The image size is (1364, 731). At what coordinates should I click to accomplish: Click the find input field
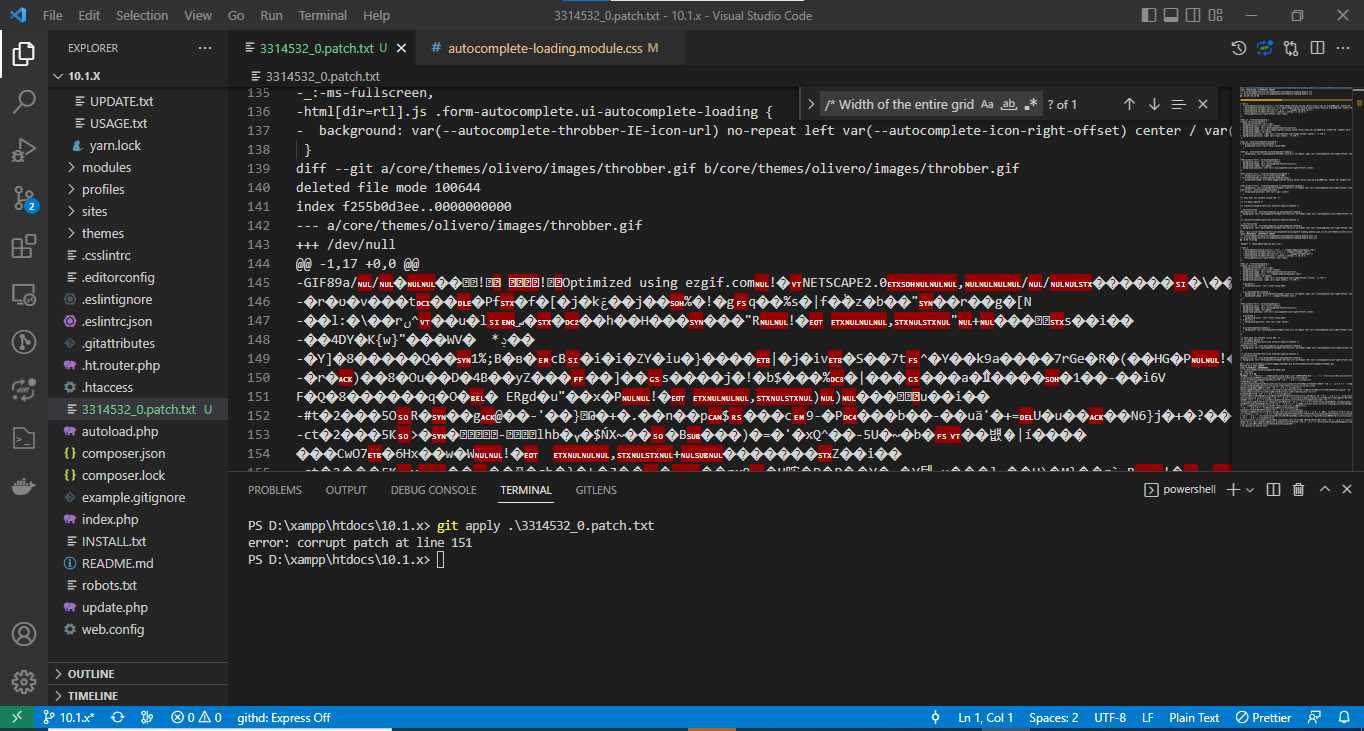click(x=897, y=104)
